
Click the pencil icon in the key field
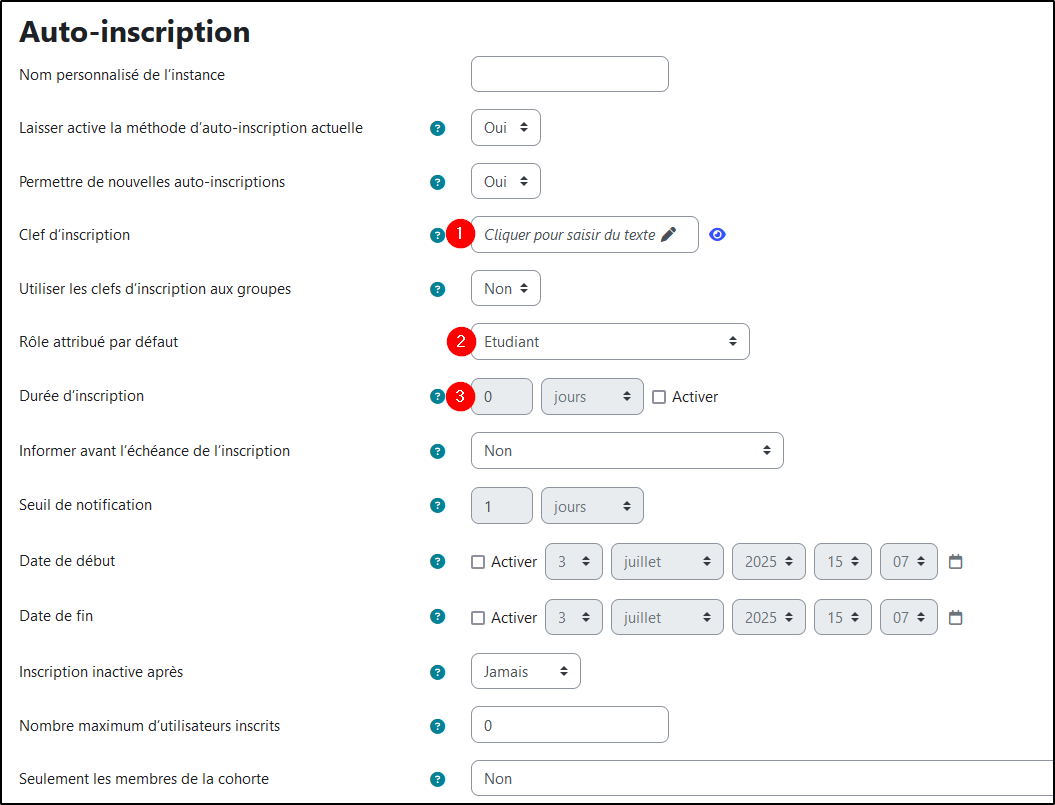669,234
